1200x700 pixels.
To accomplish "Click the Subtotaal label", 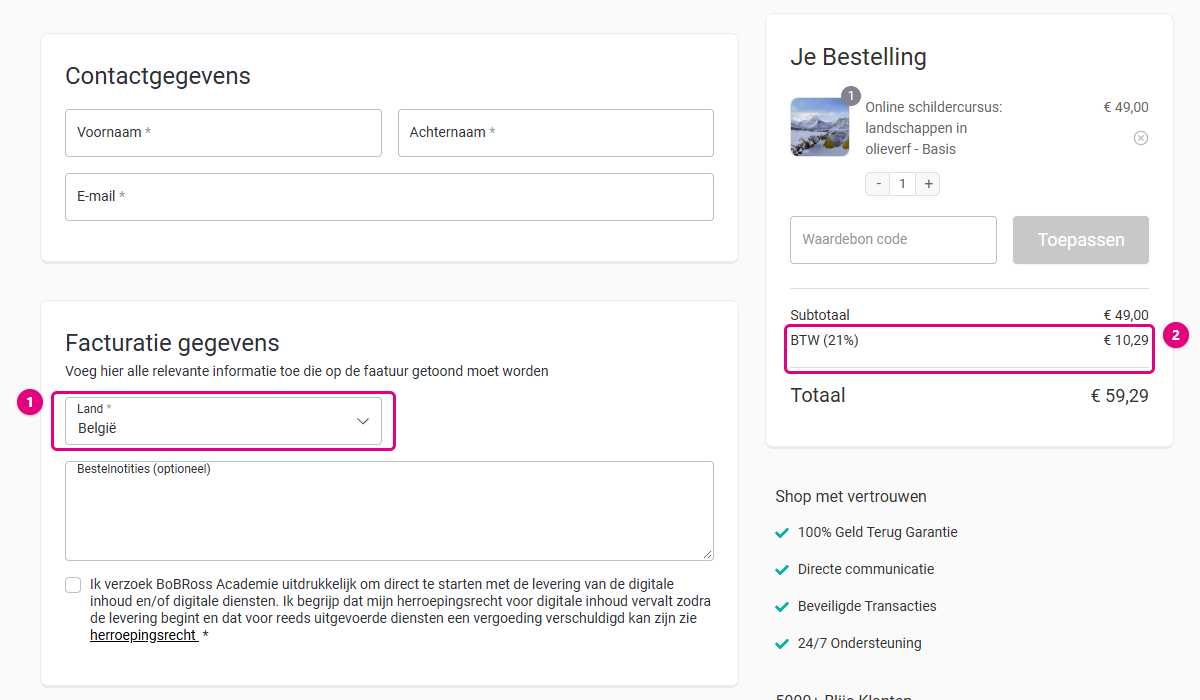I will click(820, 315).
